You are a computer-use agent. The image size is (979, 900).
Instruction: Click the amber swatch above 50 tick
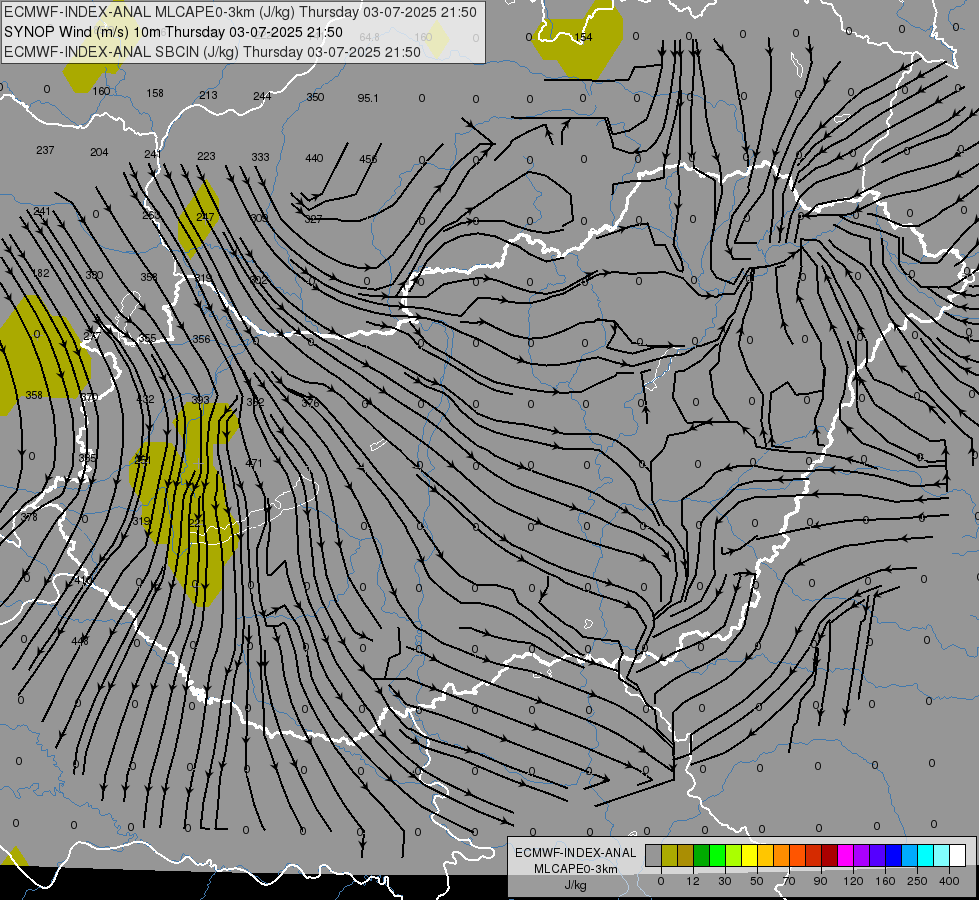point(766,855)
